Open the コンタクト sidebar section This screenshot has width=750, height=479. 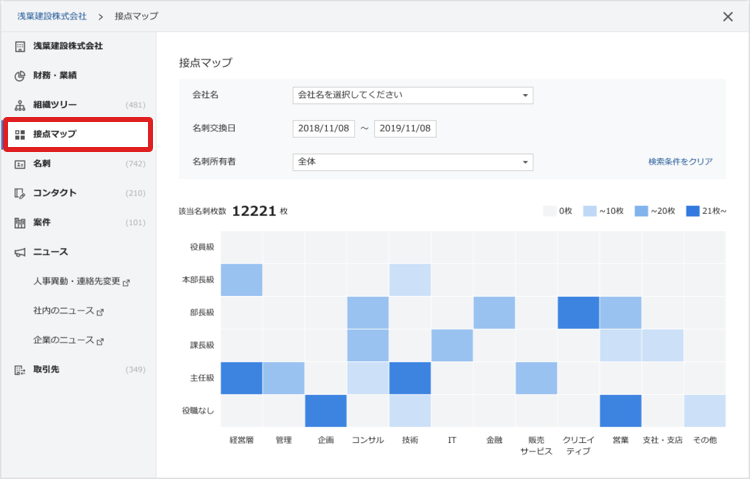pos(78,193)
